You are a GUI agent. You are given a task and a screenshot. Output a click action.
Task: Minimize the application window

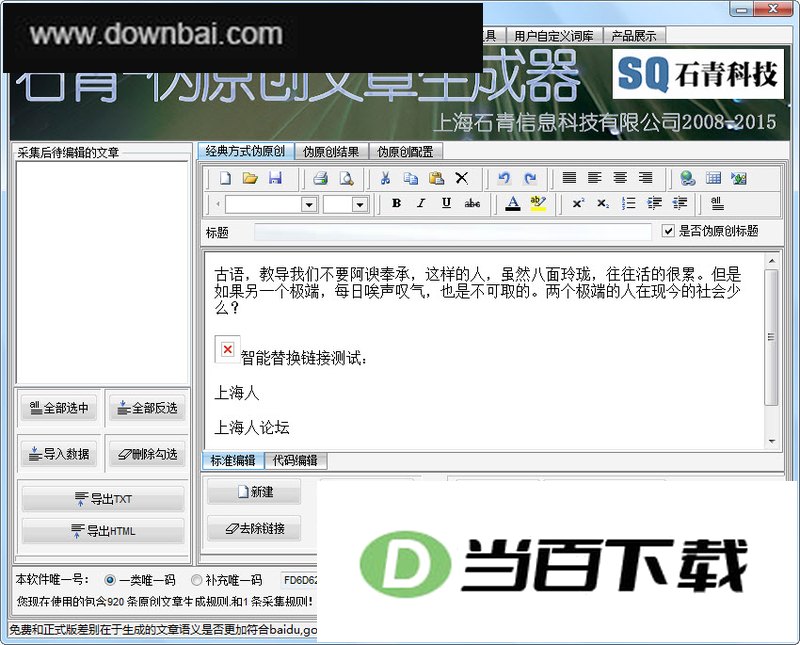(742, 9)
